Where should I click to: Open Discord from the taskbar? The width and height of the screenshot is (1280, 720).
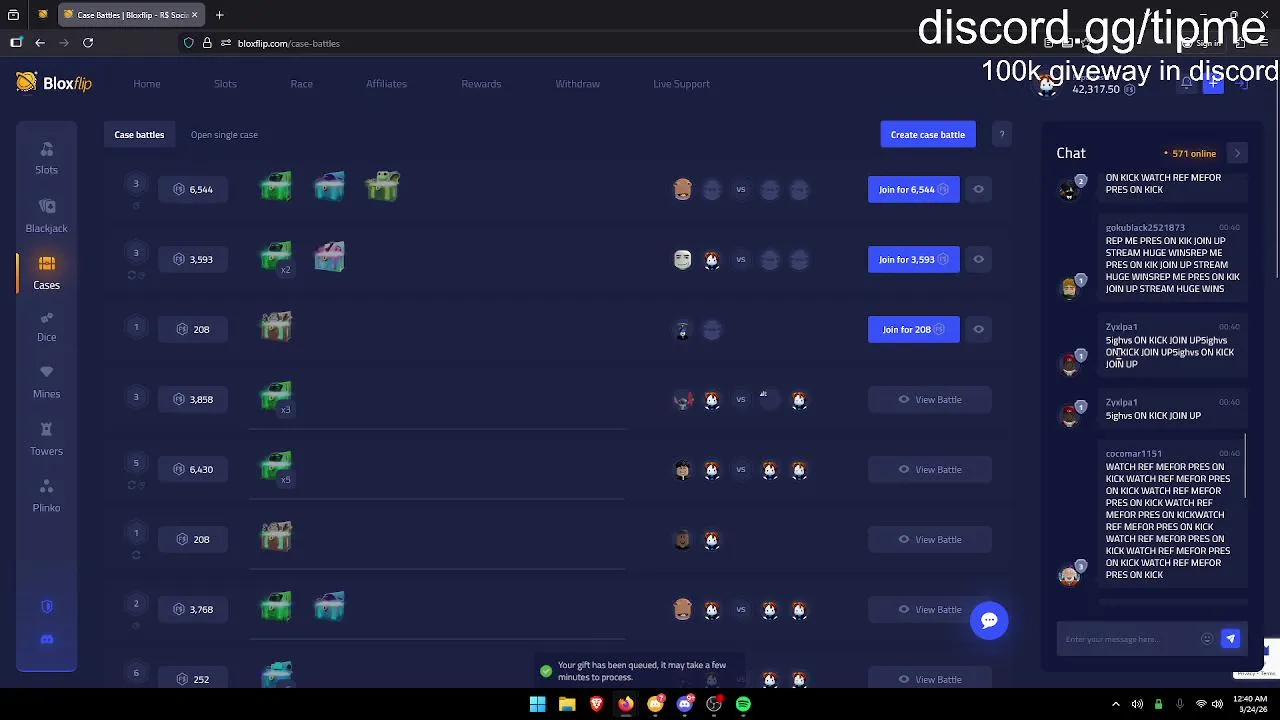click(x=684, y=704)
